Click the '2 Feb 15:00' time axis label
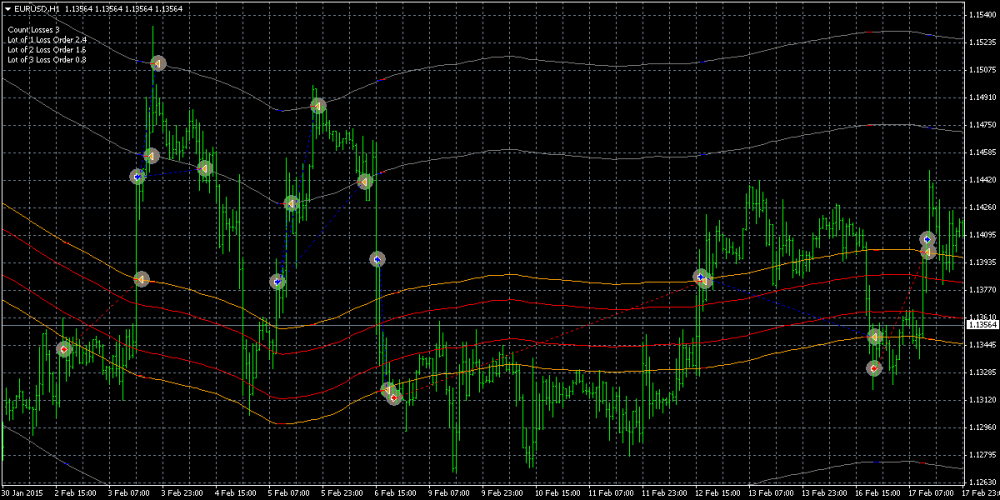1000x500 pixels. tap(75, 494)
